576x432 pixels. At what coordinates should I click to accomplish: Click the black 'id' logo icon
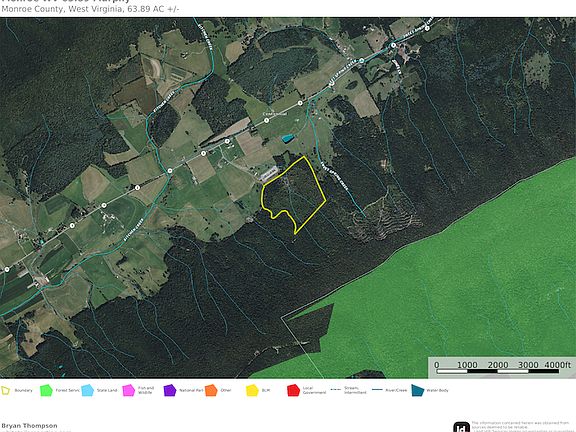tap(461, 427)
